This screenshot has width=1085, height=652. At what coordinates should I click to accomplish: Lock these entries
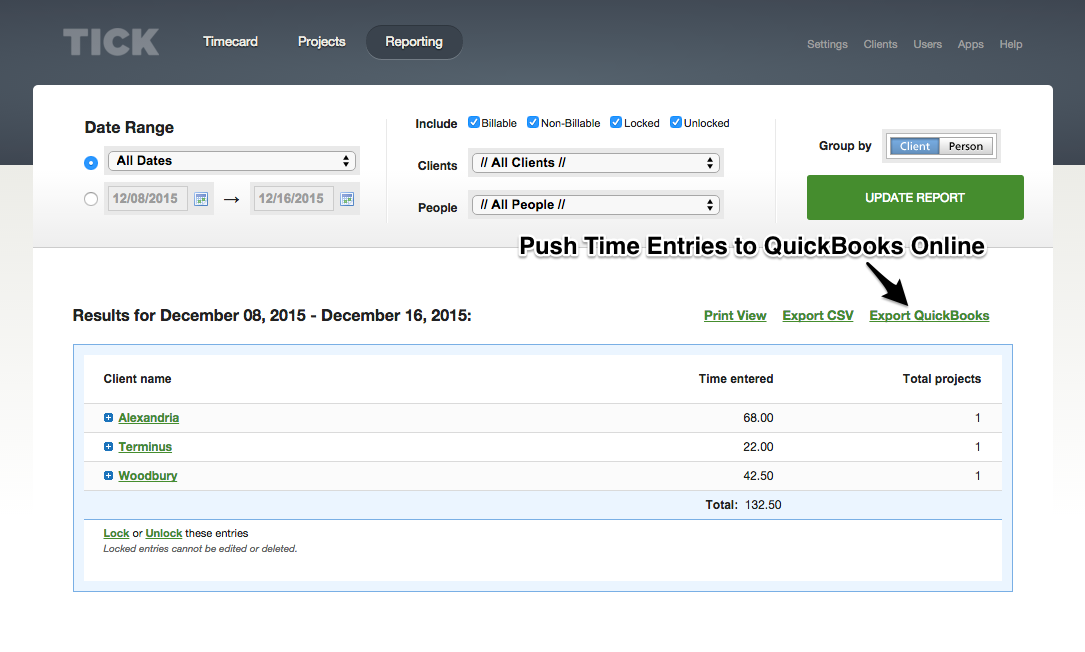116,533
